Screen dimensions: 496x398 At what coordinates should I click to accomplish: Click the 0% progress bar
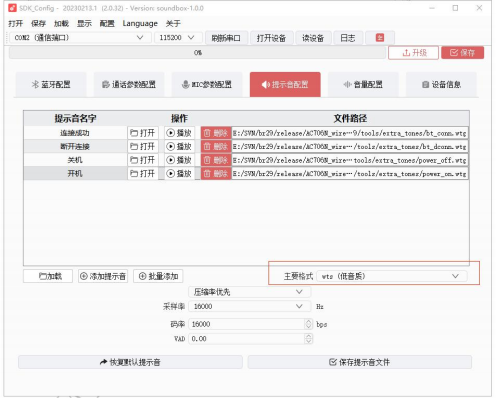point(197,53)
